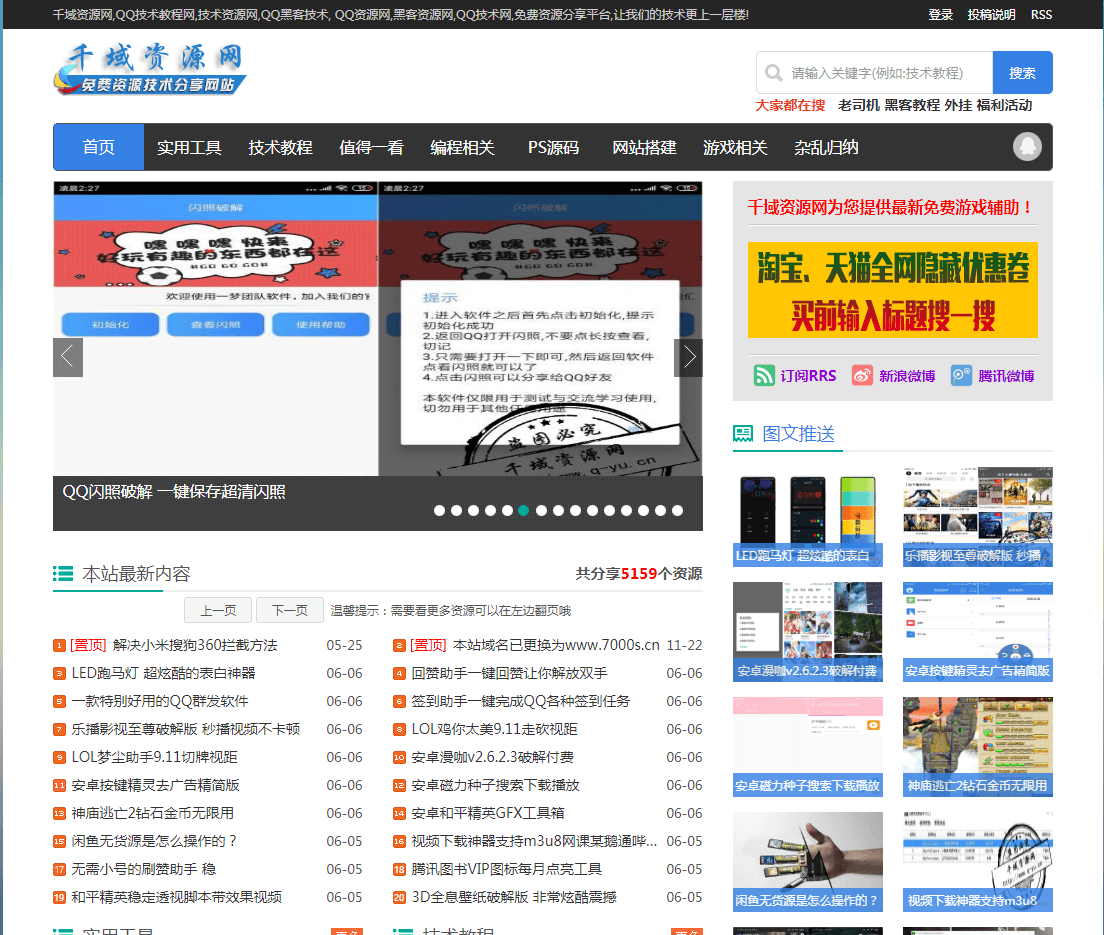Image resolution: width=1104 pixels, height=935 pixels.
Task: Click the 外挂 hot search keyword
Action: [958, 105]
